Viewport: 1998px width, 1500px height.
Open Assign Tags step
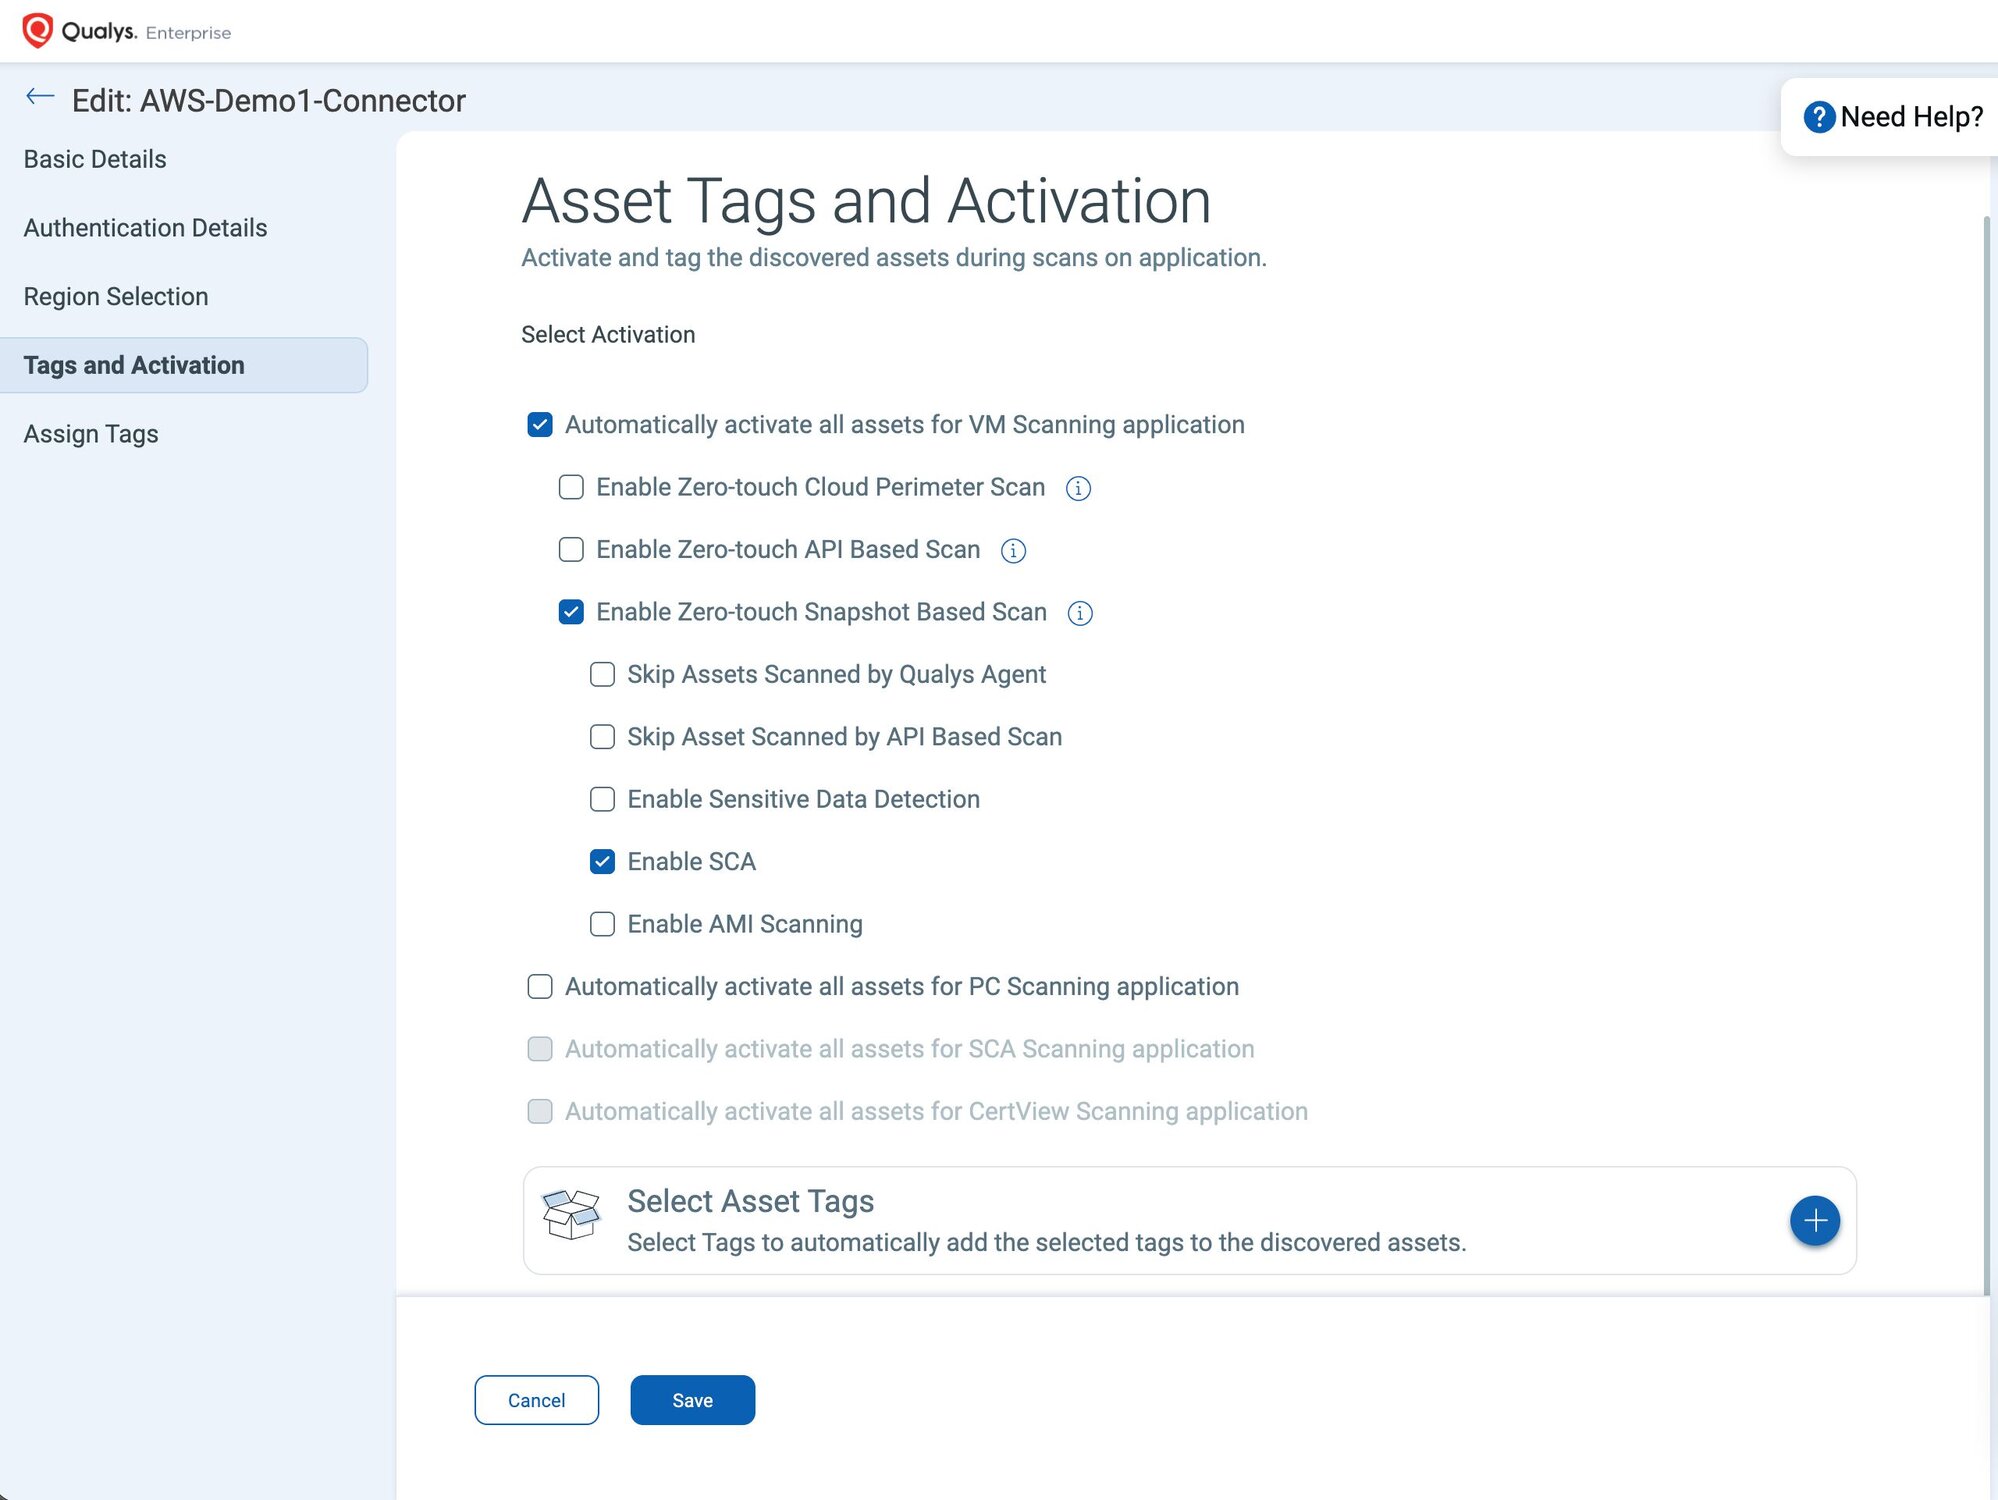coord(91,434)
